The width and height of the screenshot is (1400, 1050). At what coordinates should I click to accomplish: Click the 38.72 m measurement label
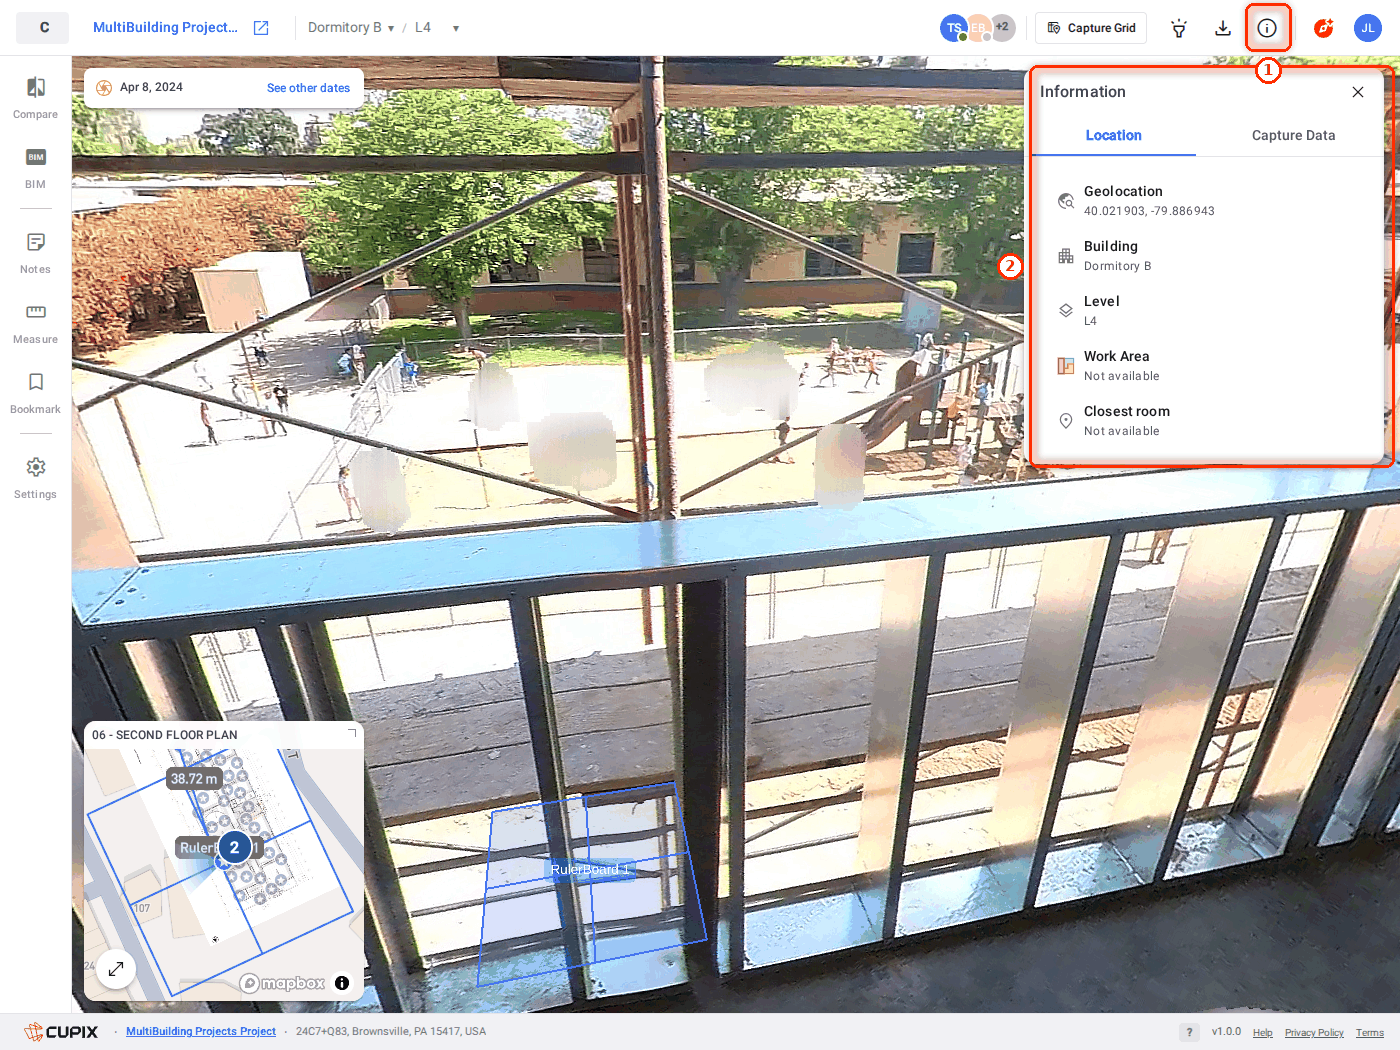click(194, 779)
